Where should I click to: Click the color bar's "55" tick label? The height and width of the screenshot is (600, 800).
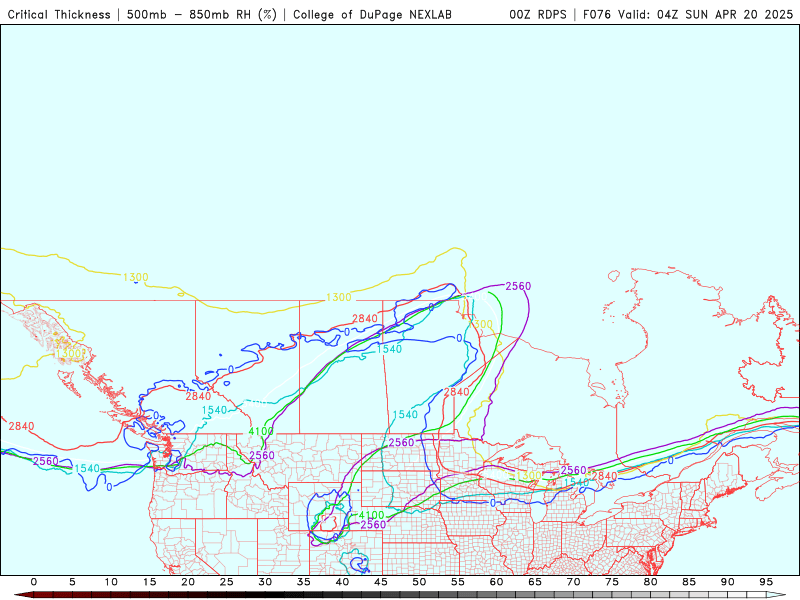pyautogui.click(x=458, y=582)
